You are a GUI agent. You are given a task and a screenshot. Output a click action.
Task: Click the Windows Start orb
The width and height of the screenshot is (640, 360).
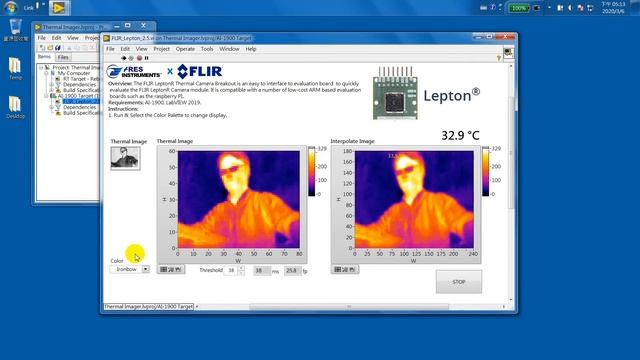click(10, 7)
